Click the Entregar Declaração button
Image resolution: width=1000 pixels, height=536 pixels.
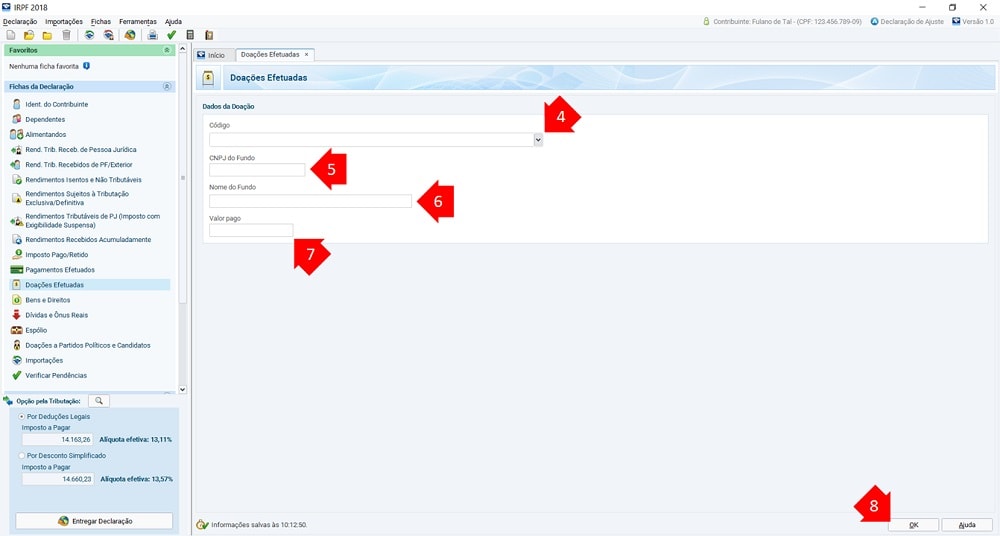(94, 521)
